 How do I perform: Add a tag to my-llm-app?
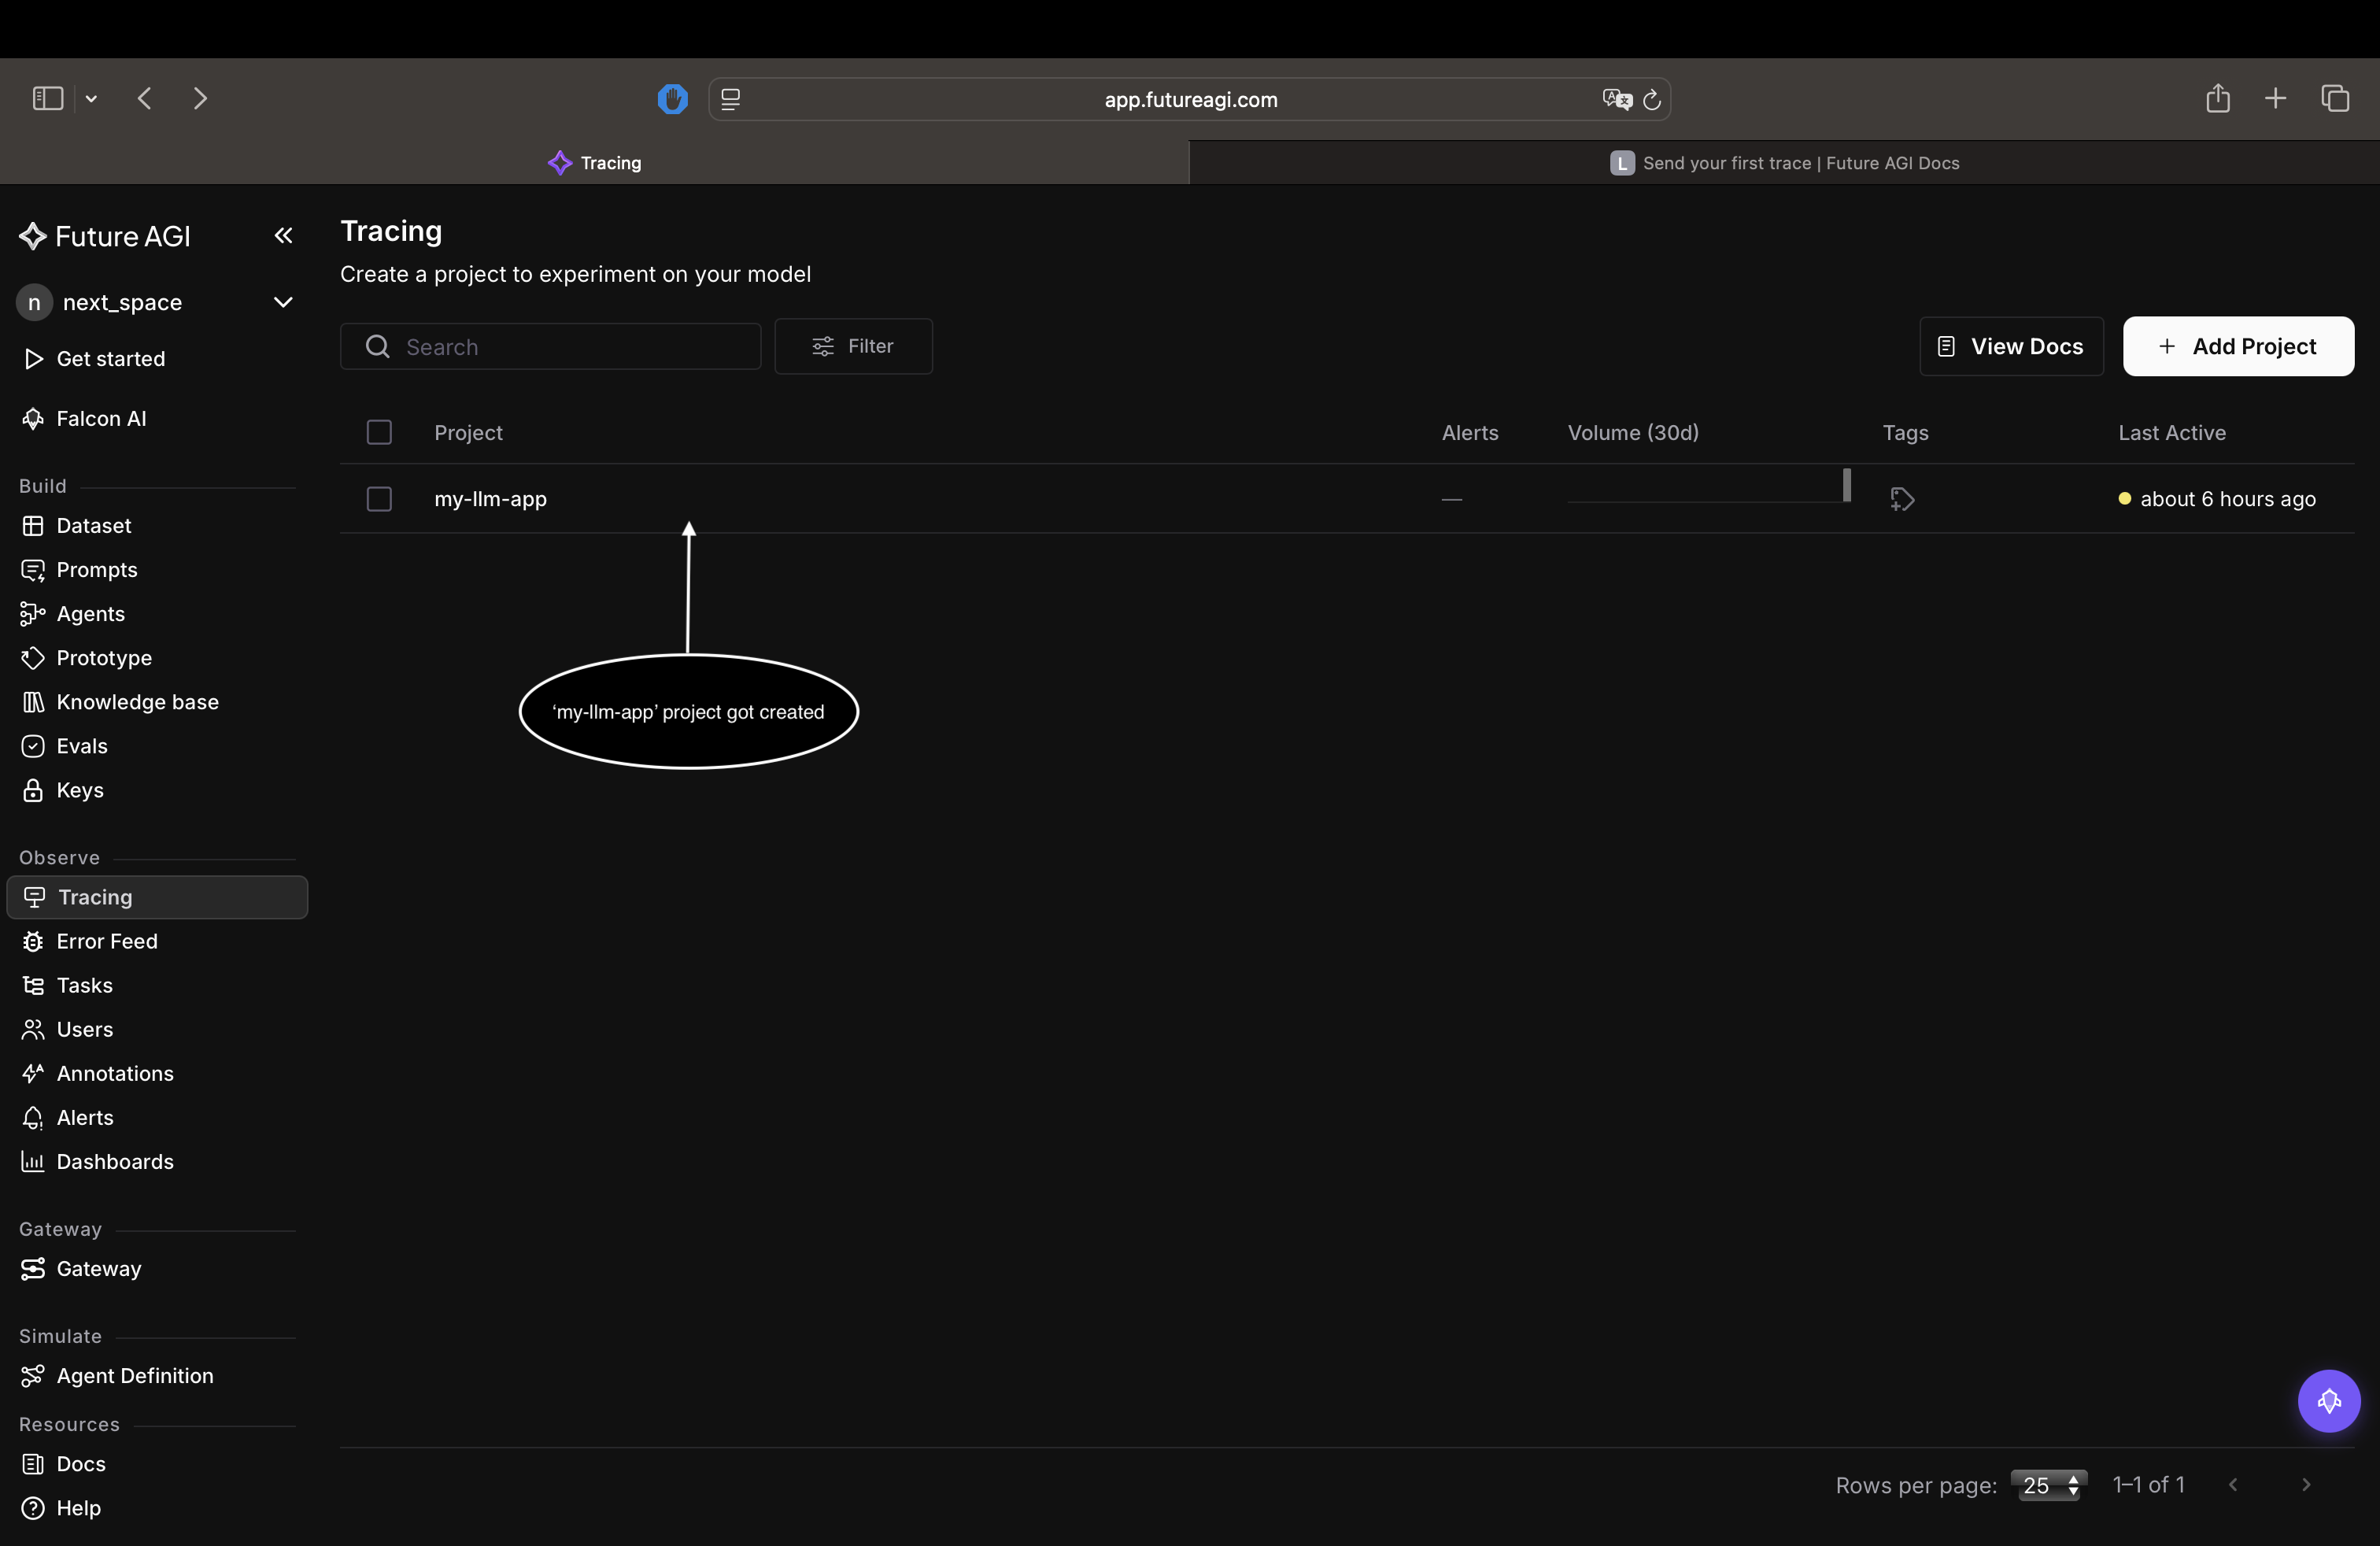coord(1902,499)
